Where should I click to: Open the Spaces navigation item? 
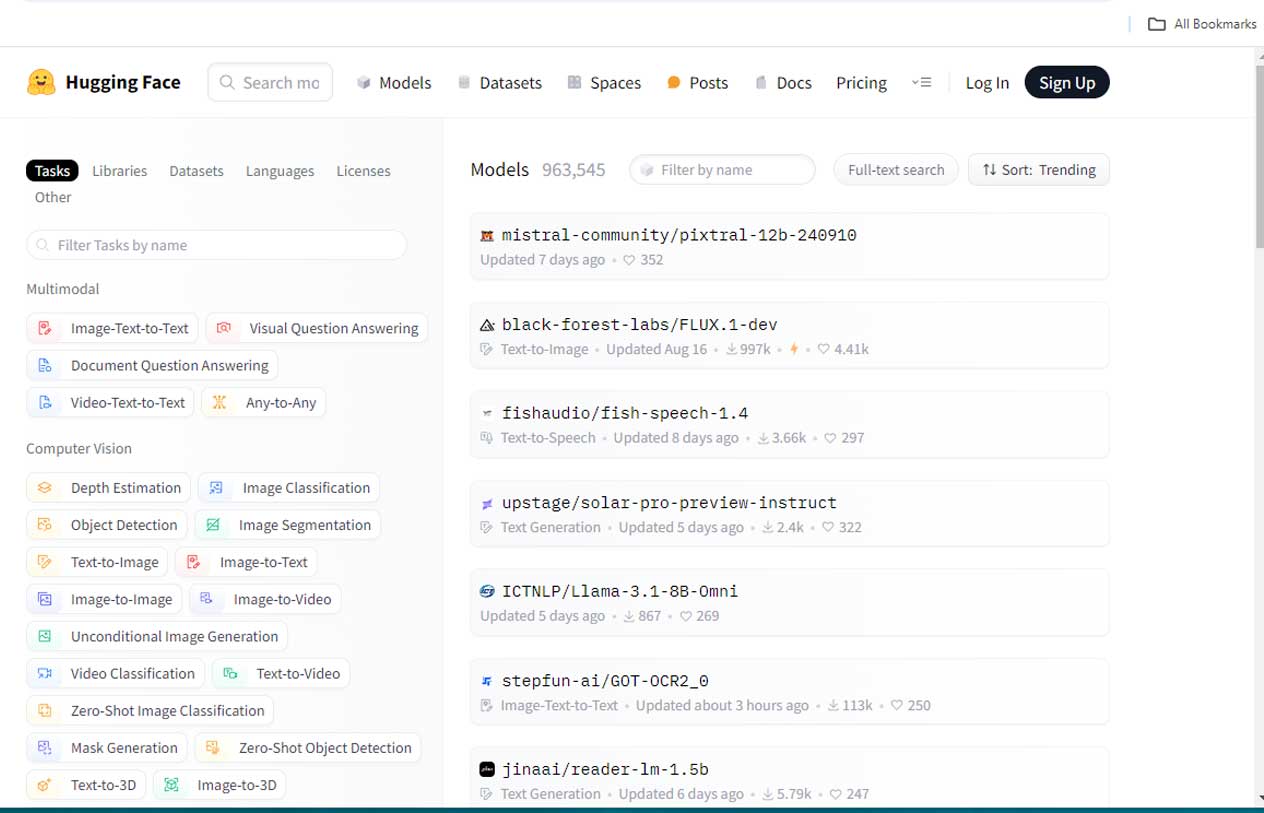tap(604, 82)
